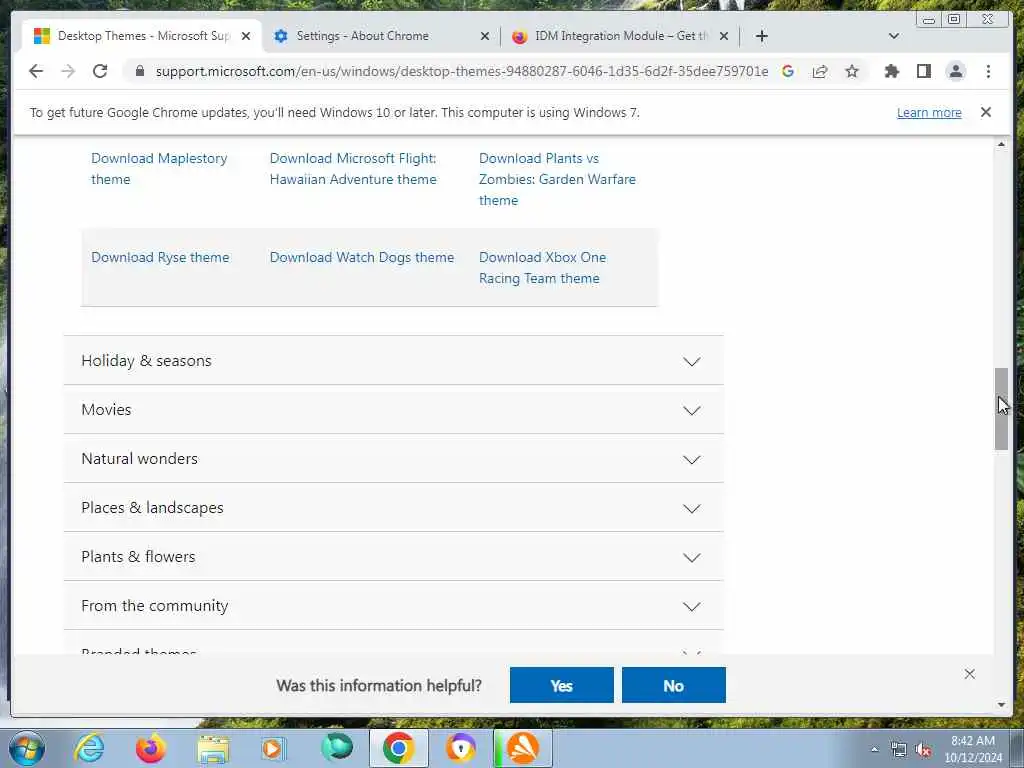Bookmark this tab with the star icon
Image resolution: width=1024 pixels, height=768 pixels.
click(x=852, y=71)
